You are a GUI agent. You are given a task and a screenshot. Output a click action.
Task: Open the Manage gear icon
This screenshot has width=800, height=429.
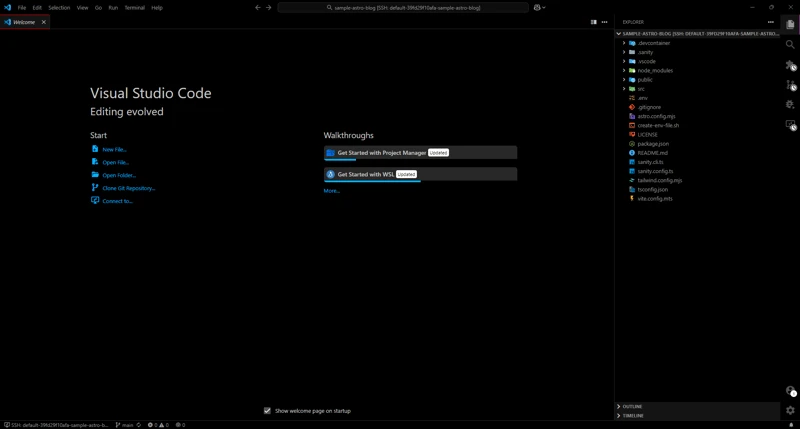coord(790,410)
